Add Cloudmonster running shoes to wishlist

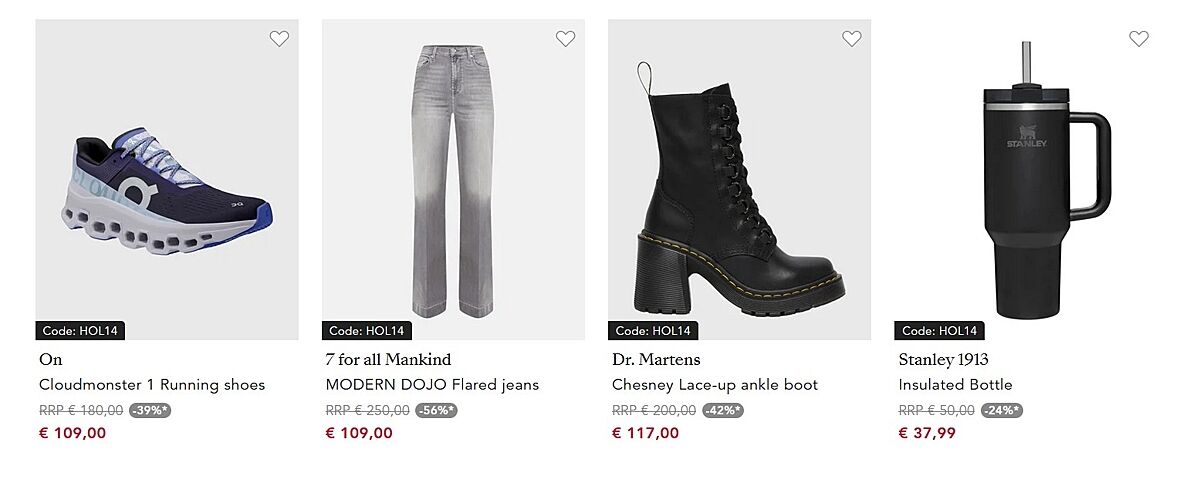point(279,39)
